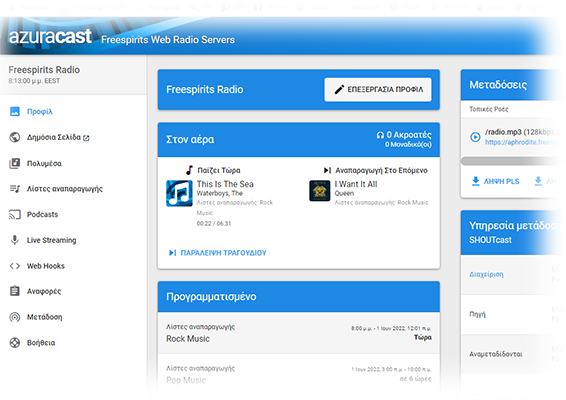Click the Πολυμέσα media library icon
Screen dimensions: 566x400
[14, 164]
